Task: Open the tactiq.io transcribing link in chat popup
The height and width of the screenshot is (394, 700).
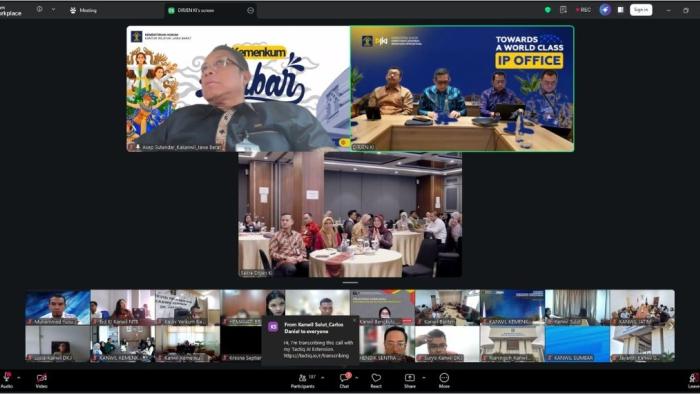Action: pyautogui.click(x=317, y=356)
